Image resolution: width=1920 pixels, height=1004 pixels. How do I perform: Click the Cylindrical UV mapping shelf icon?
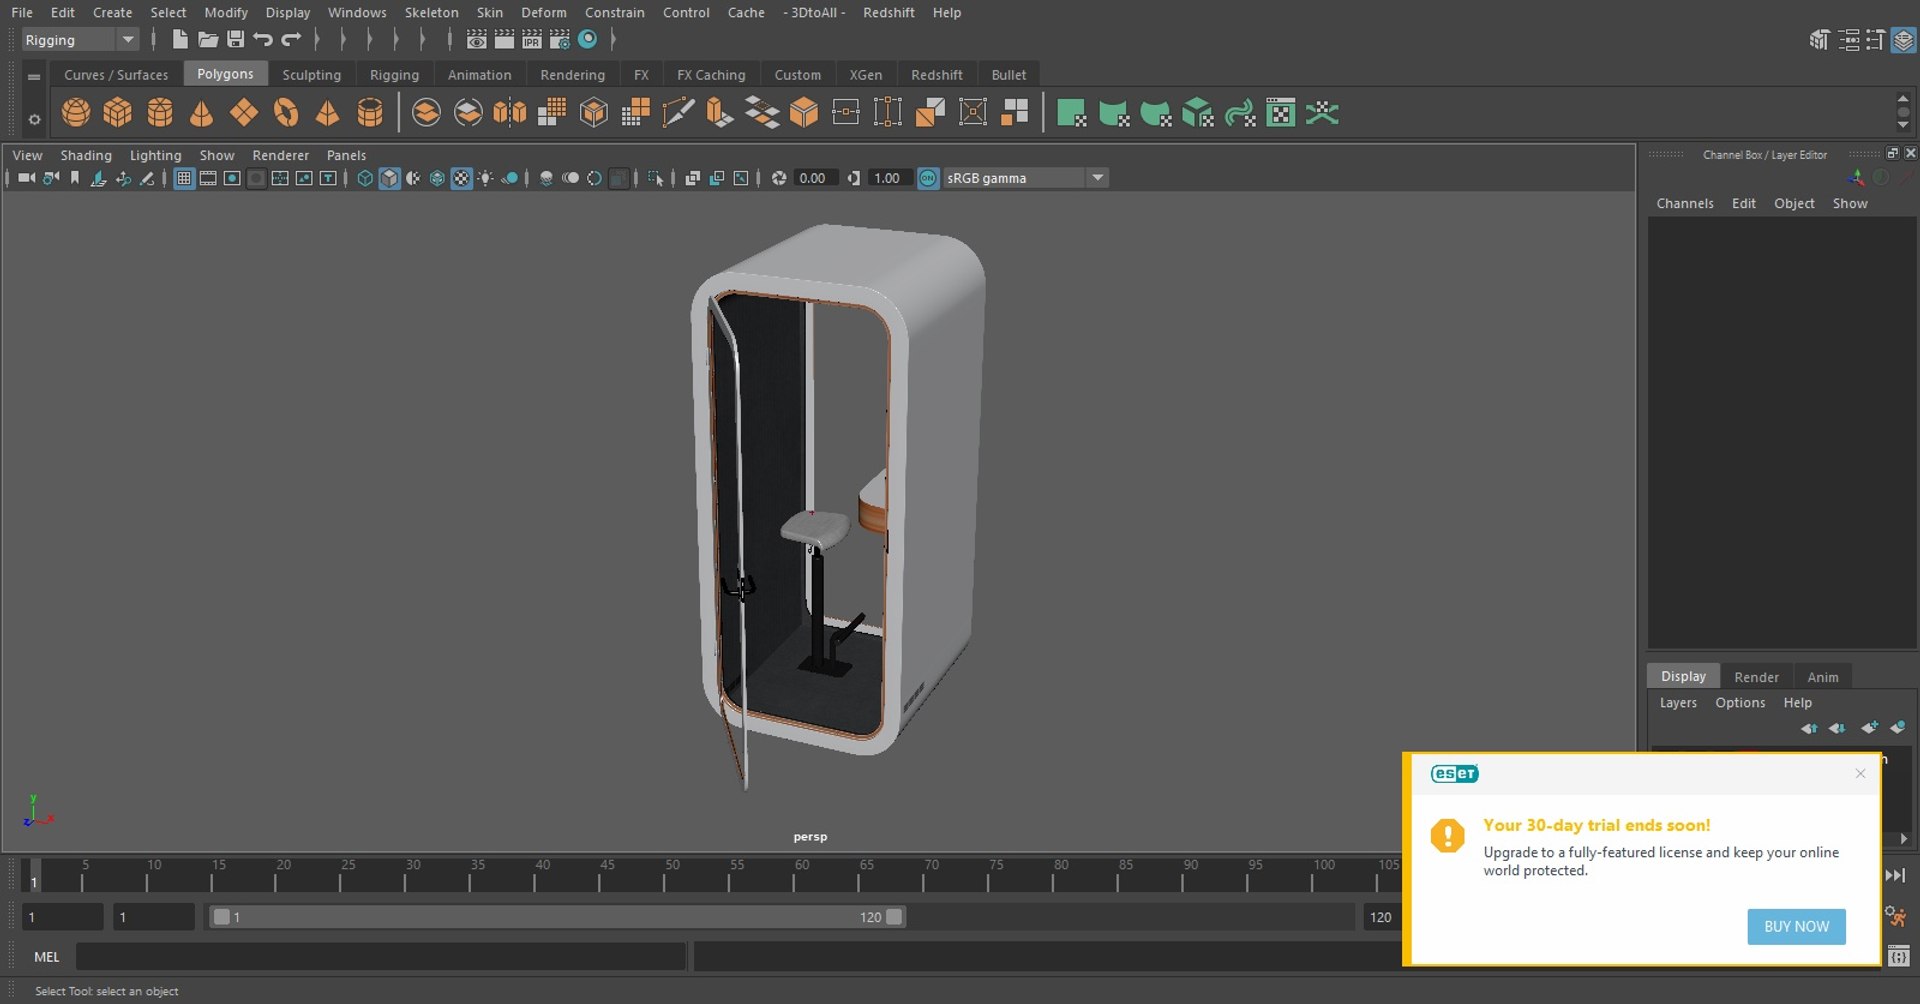(1114, 113)
